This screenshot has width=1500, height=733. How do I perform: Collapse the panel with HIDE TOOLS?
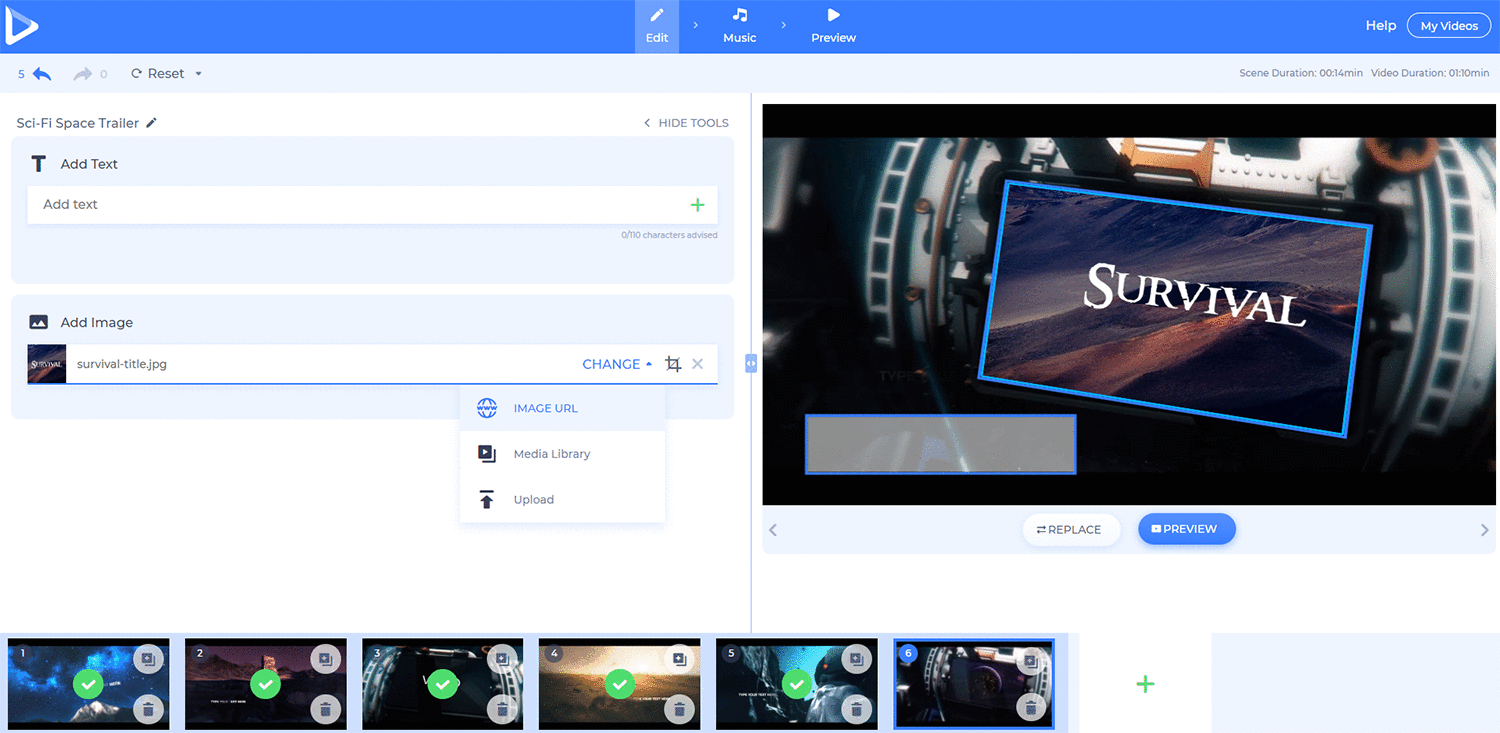pyautogui.click(x=686, y=123)
